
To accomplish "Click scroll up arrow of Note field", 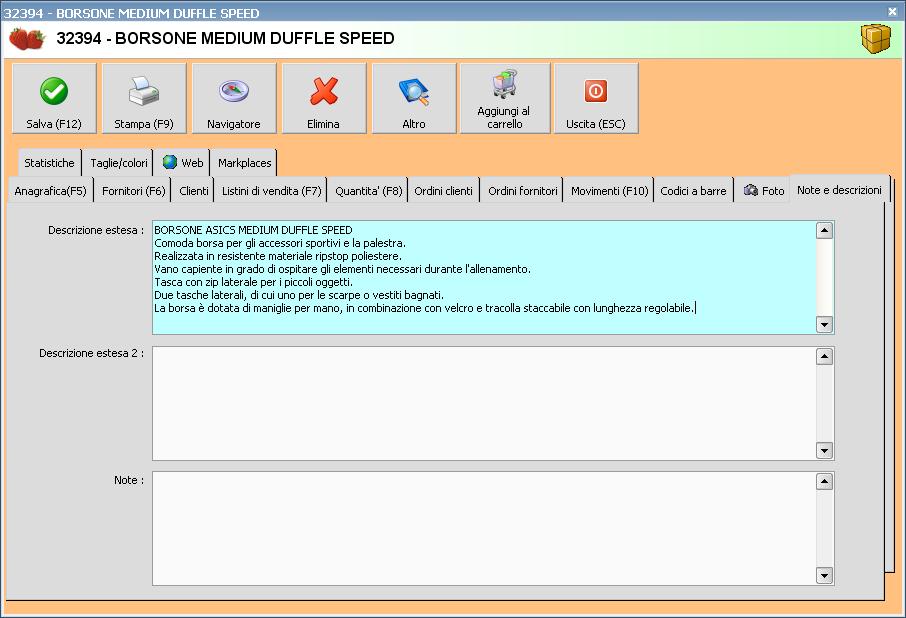I will tap(825, 481).
